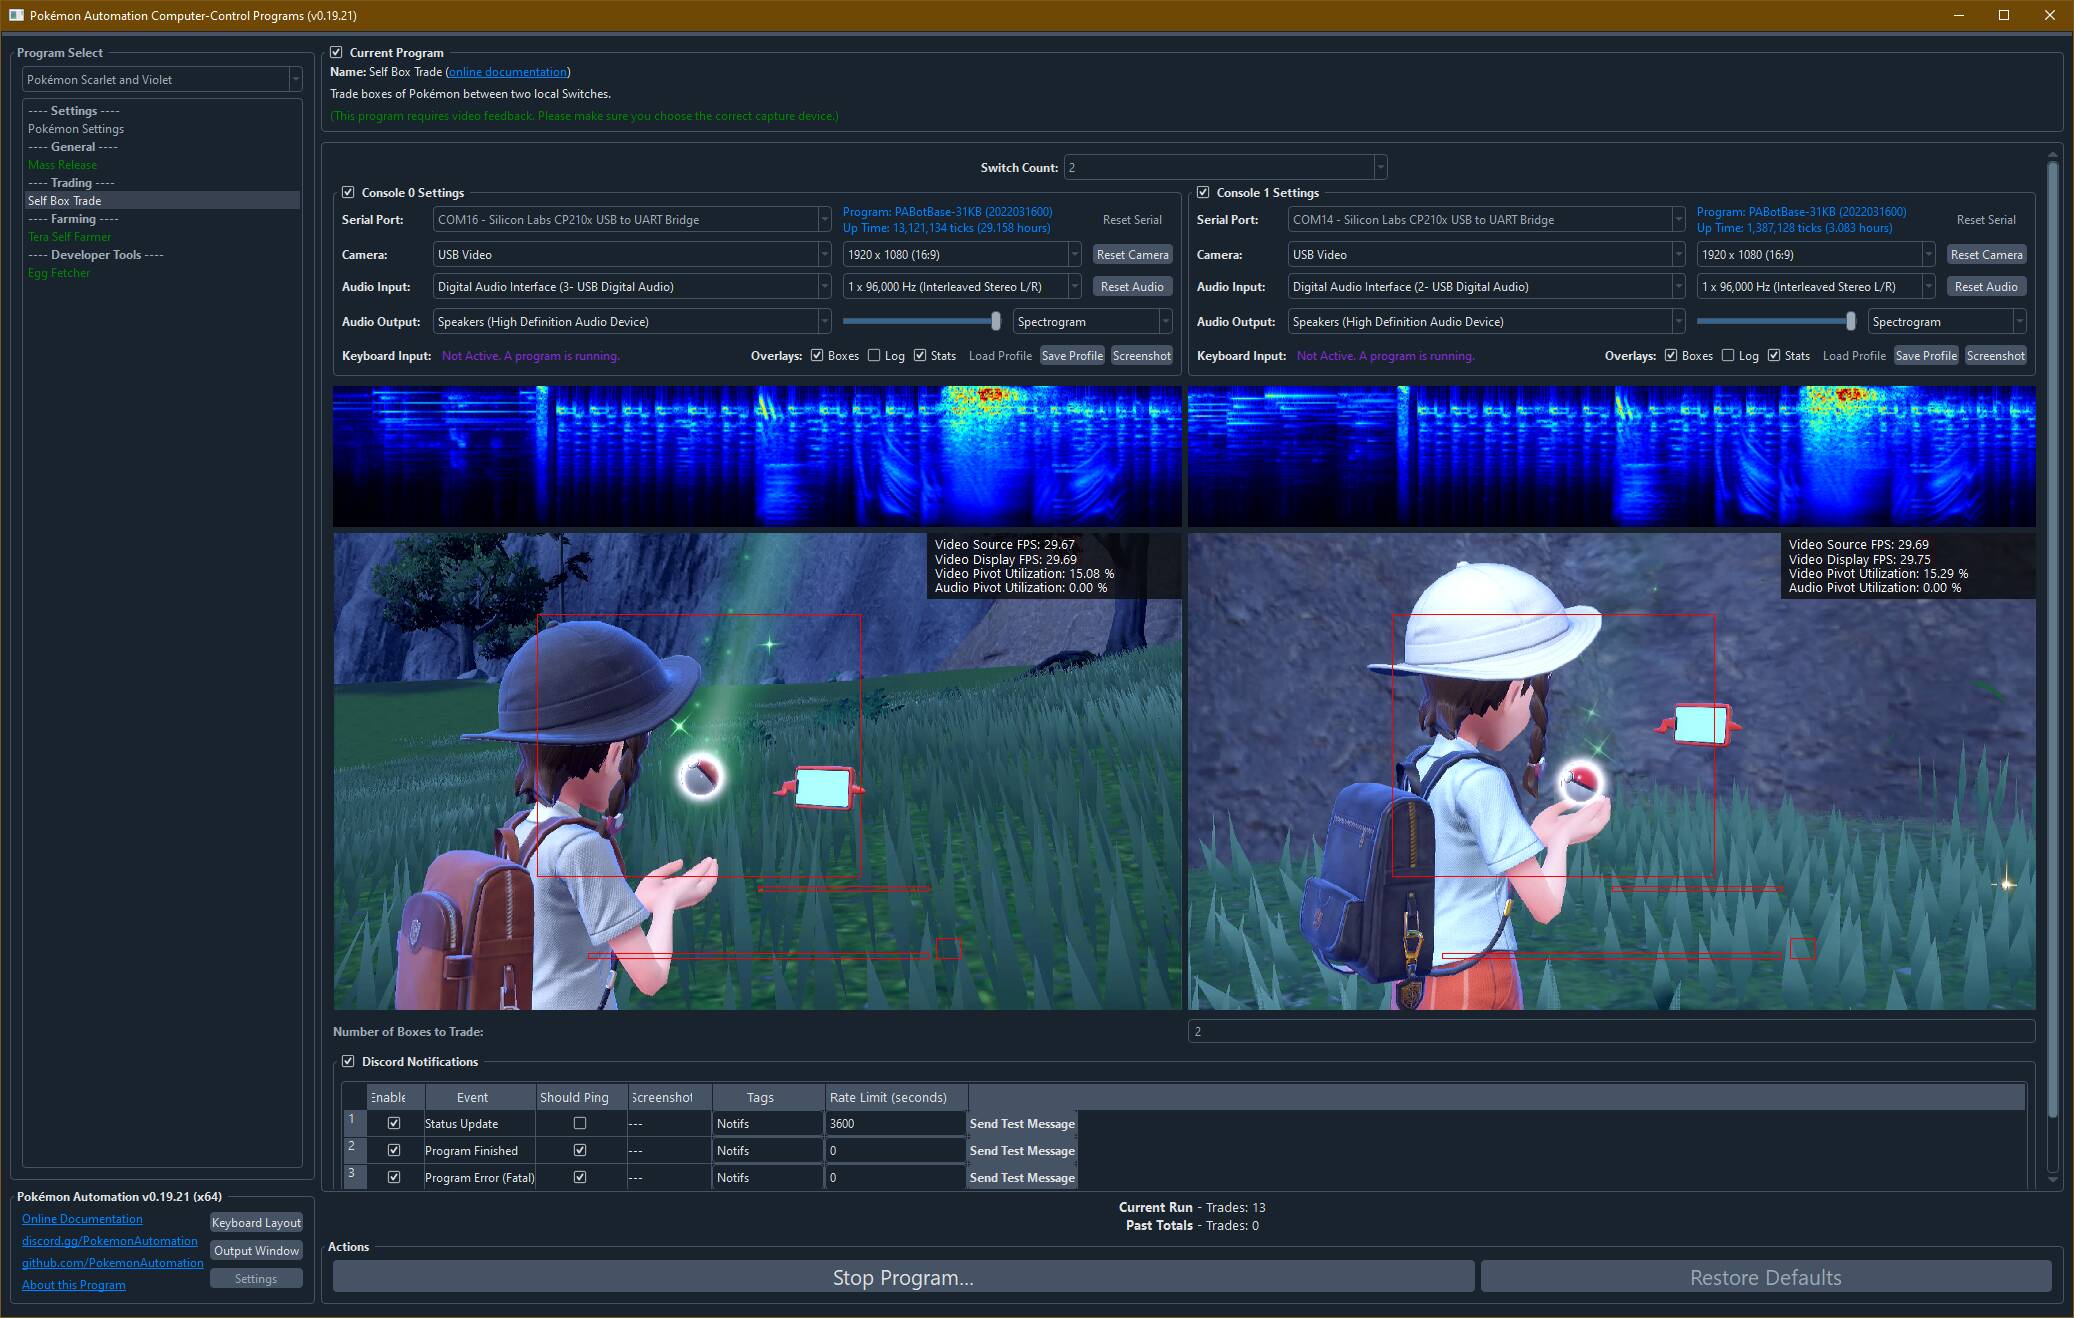Disable Stats overlay on Console 1
The height and width of the screenshot is (1318, 2074).
tap(1774, 355)
